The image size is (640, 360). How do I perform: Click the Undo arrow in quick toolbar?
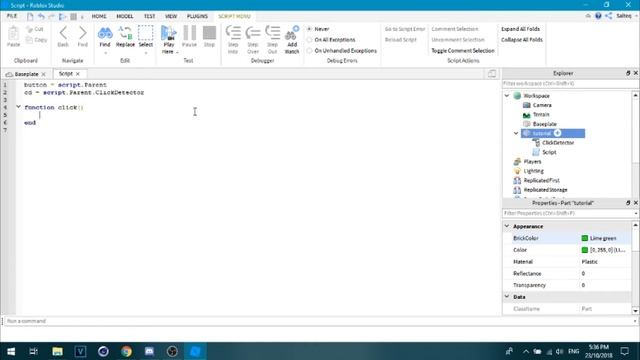click(x=41, y=16)
